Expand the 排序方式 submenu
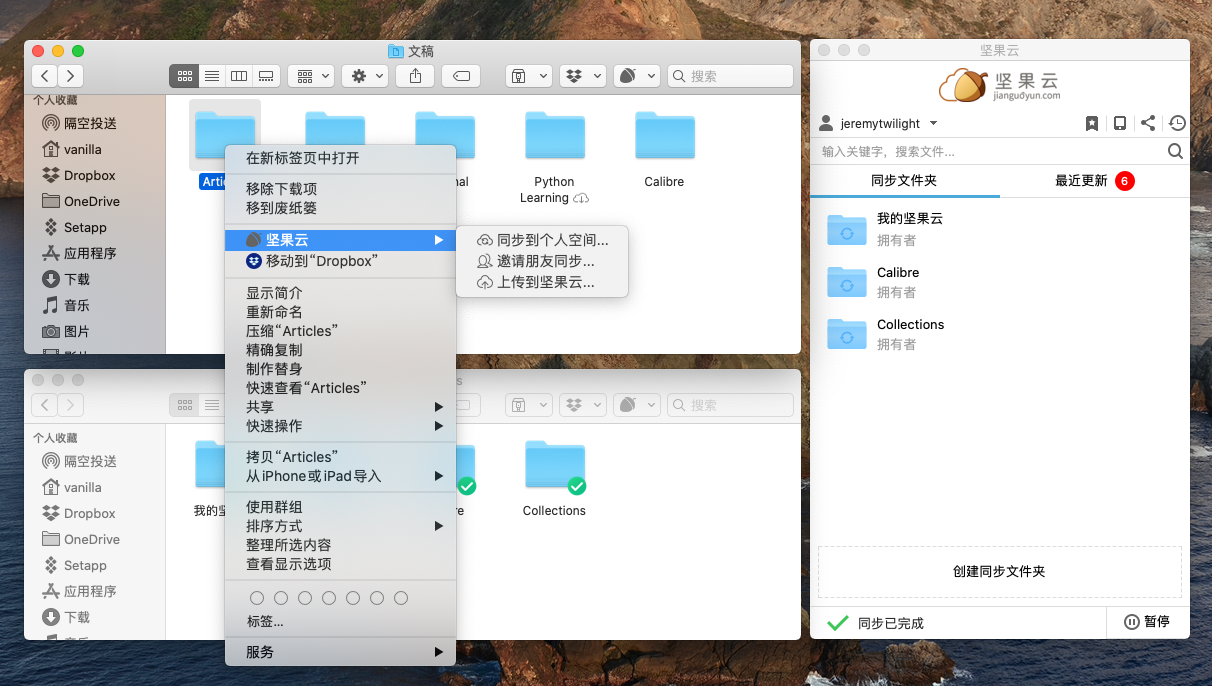1212x686 pixels. 340,526
